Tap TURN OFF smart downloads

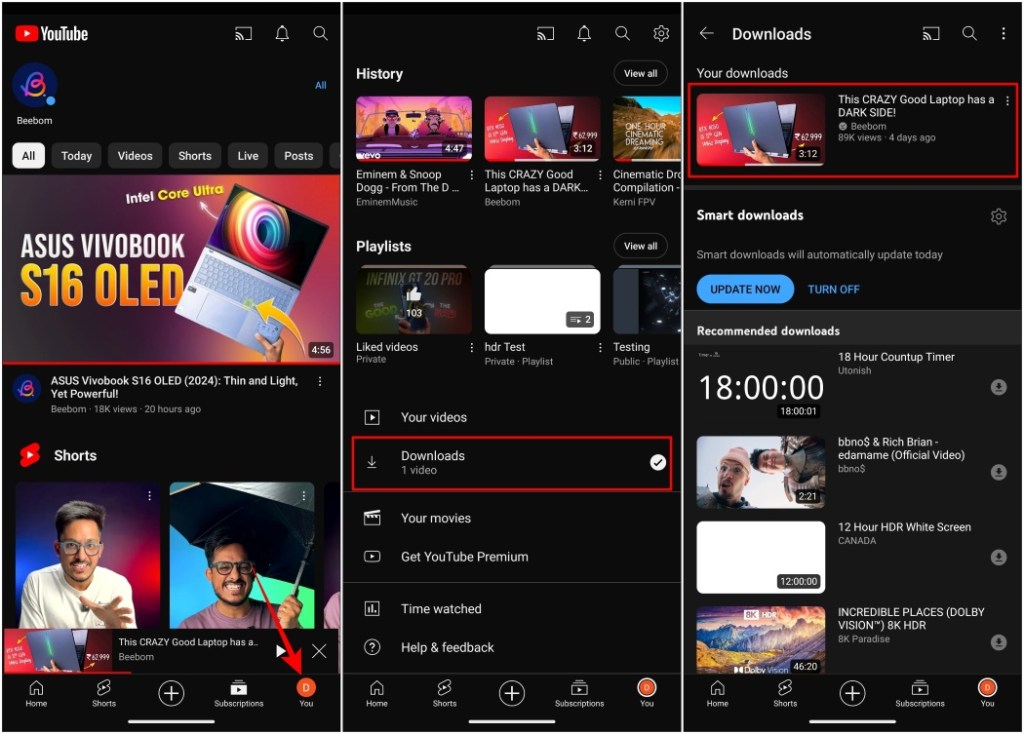[x=833, y=289]
